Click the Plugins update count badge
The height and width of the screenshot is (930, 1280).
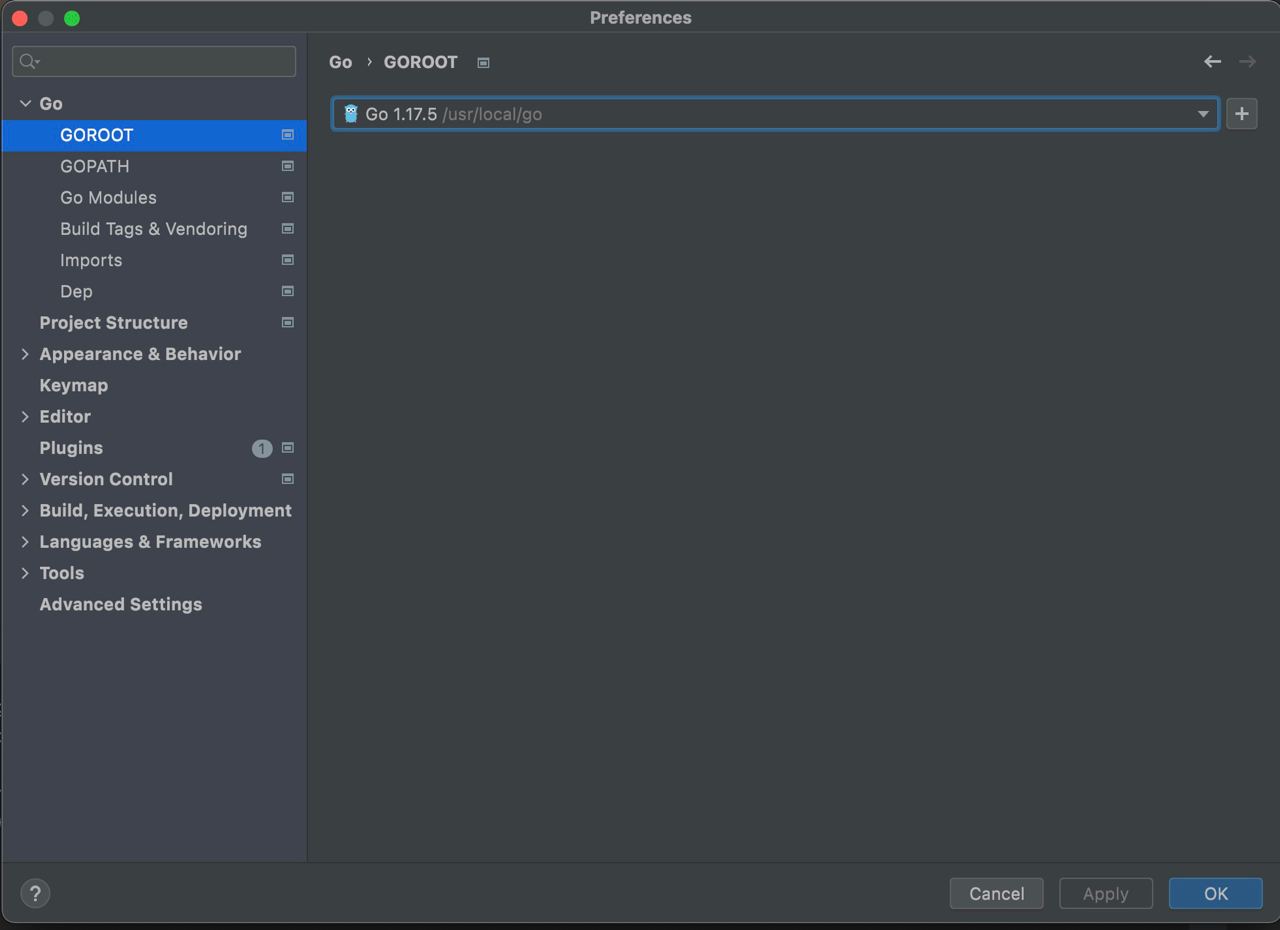(262, 448)
